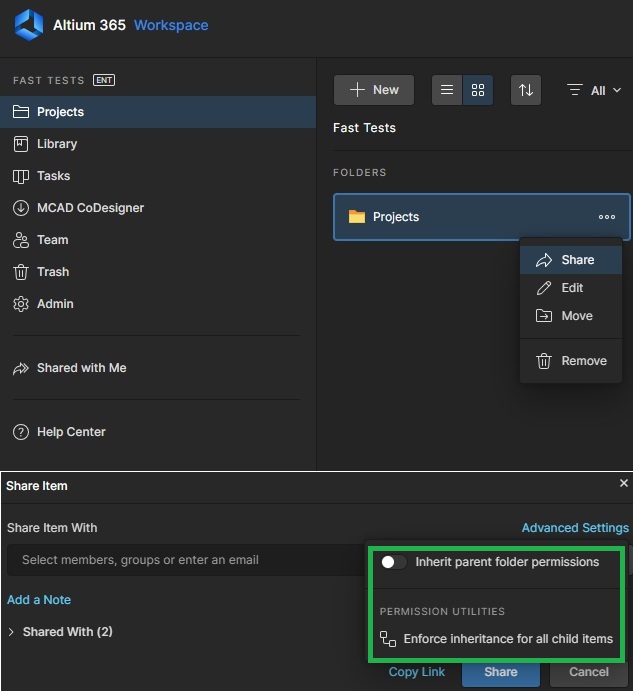Open the Workspace link in header
The image size is (633, 691).
[171, 25]
